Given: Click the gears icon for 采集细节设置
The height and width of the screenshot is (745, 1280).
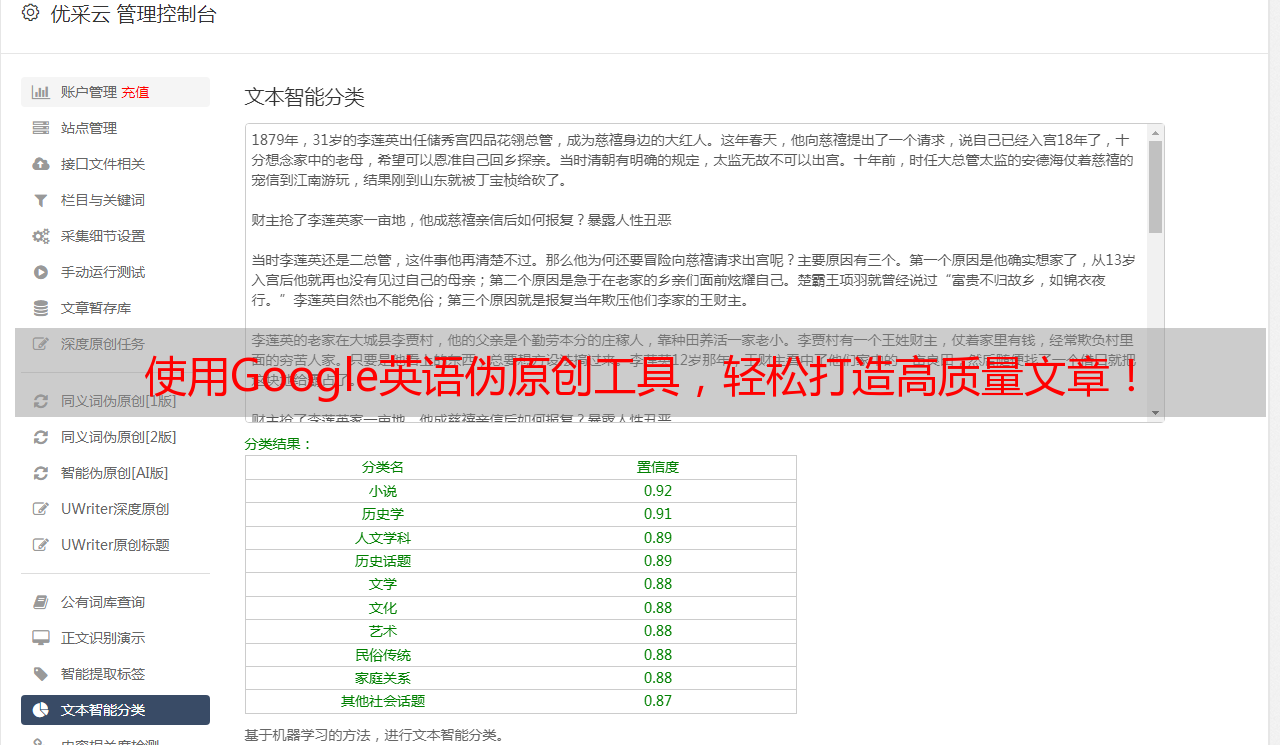Looking at the screenshot, I should (x=41, y=236).
